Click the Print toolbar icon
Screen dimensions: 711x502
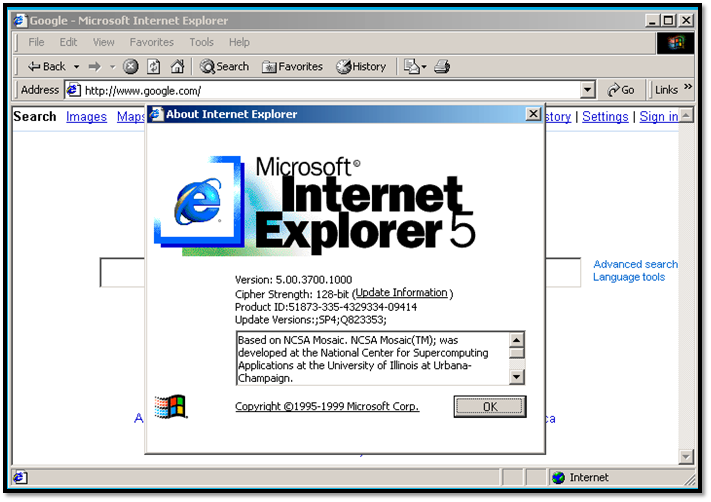tap(442, 67)
